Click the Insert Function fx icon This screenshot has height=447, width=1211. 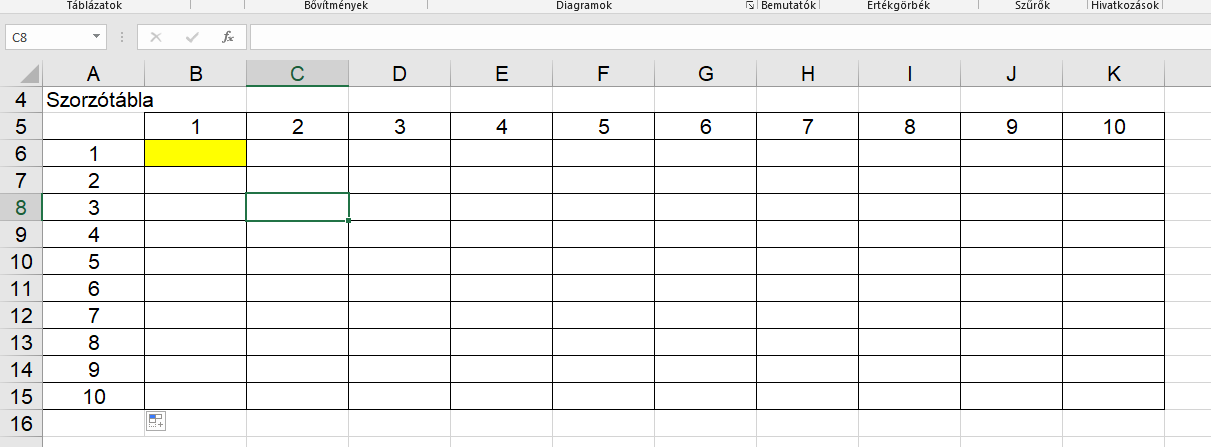[x=228, y=37]
